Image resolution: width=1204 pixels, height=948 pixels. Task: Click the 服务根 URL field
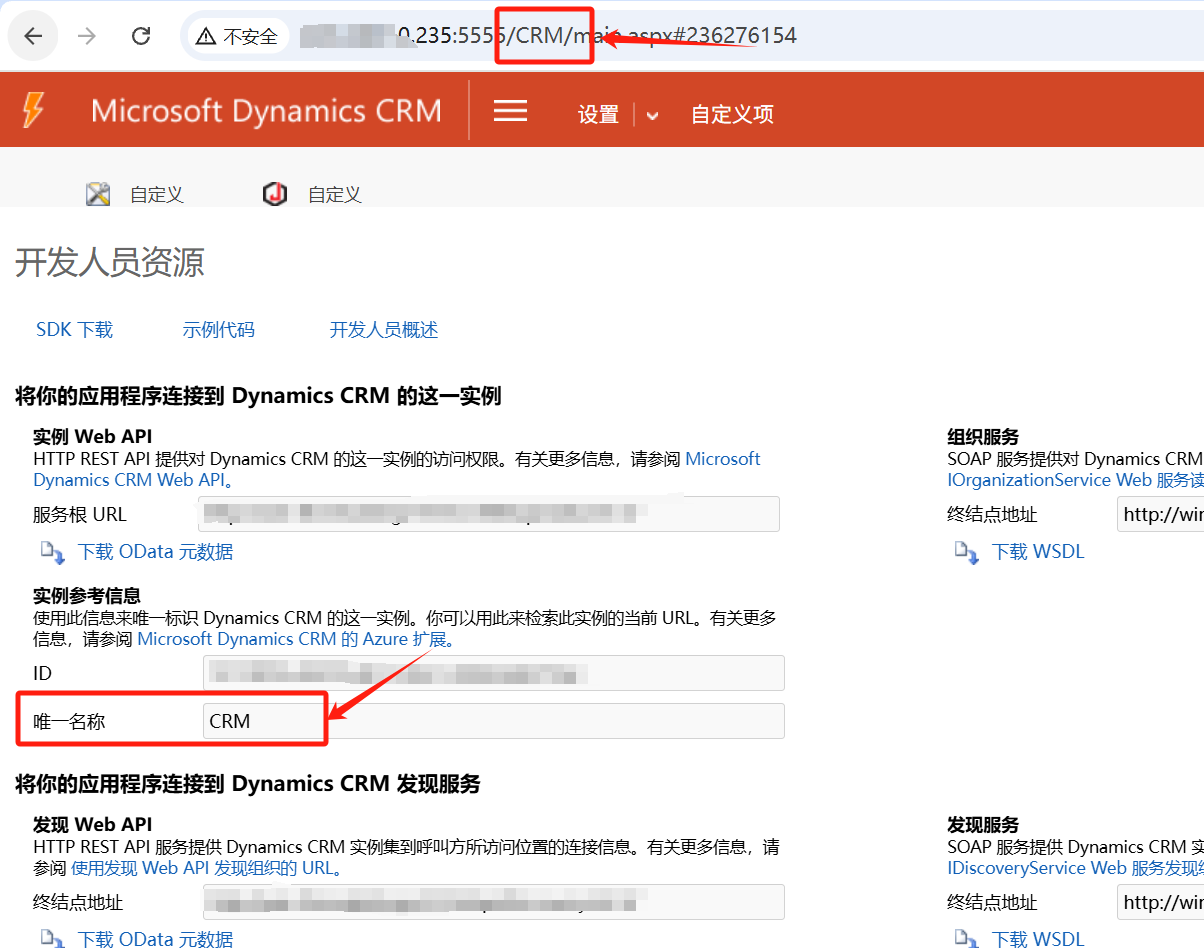click(490, 514)
